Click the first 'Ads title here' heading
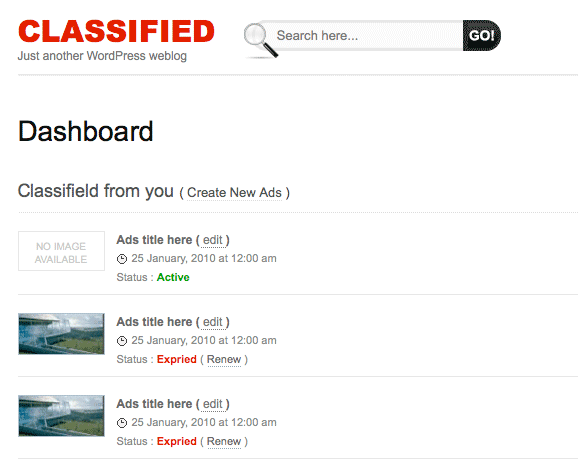Image resolution: width=578 pixels, height=461 pixels. pos(154,240)
